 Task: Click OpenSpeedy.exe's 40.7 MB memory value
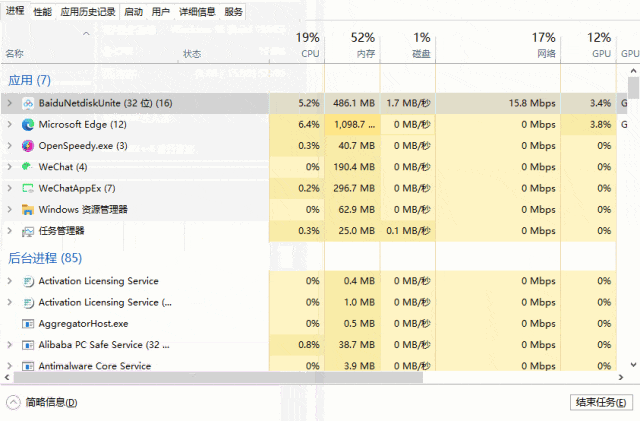356,146
